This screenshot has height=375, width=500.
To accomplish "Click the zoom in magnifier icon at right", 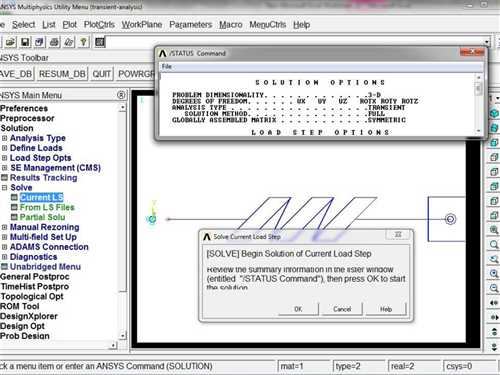I will tap(494, 274).
